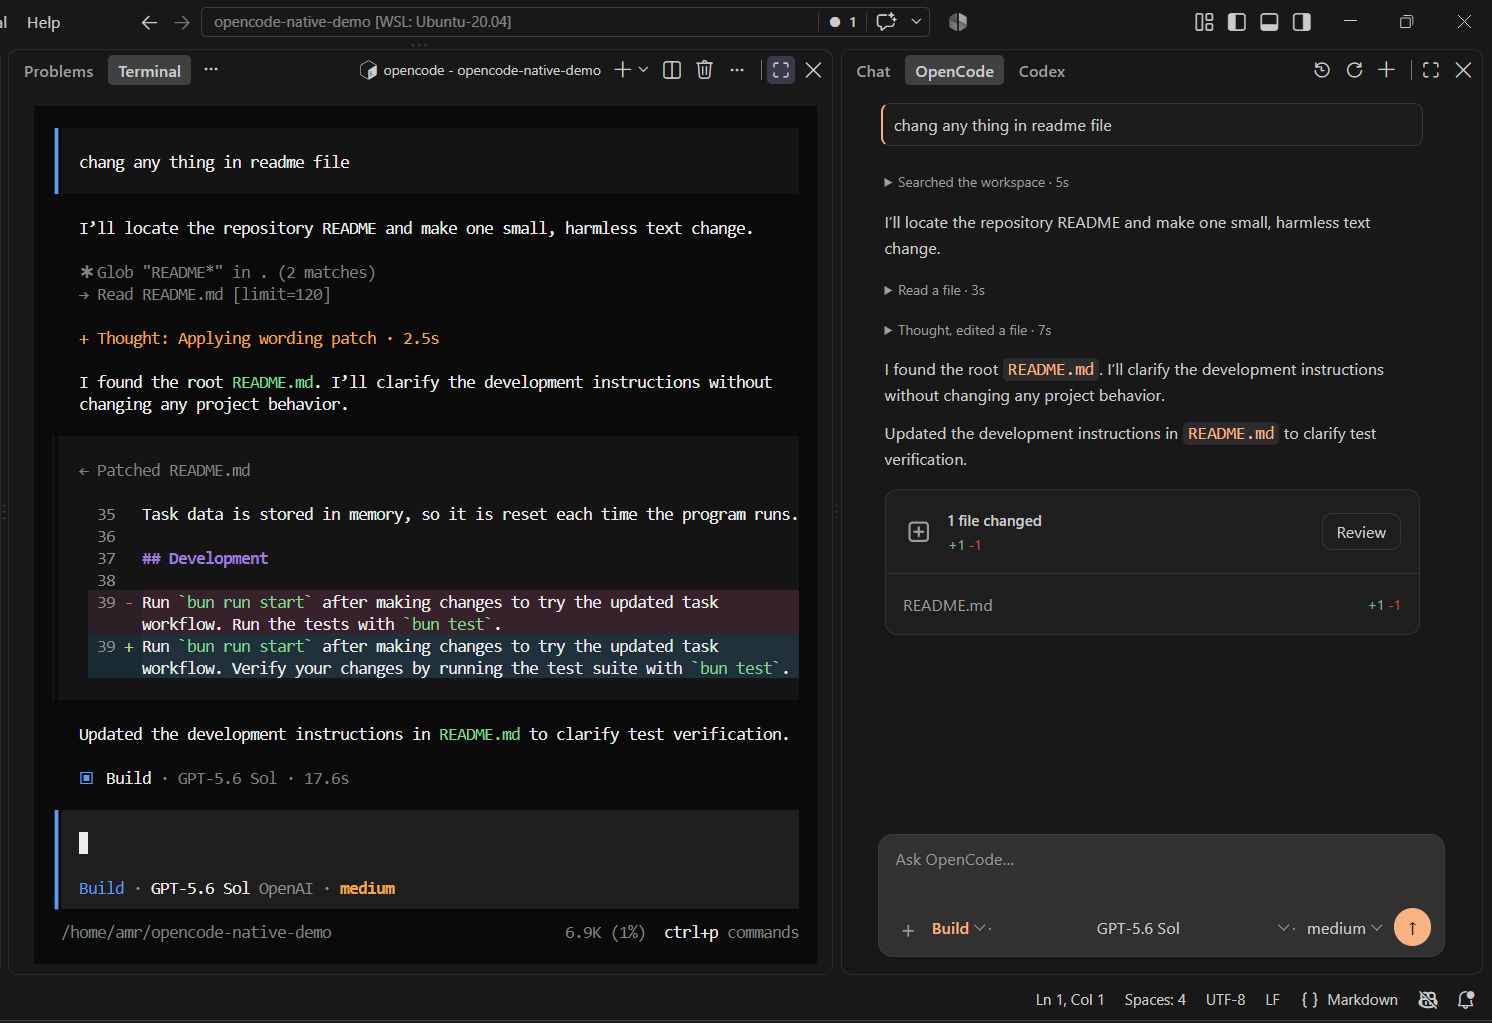Select the Terminal tab
Screen dimensions: 1492x1023
click(x=149, y=71)
